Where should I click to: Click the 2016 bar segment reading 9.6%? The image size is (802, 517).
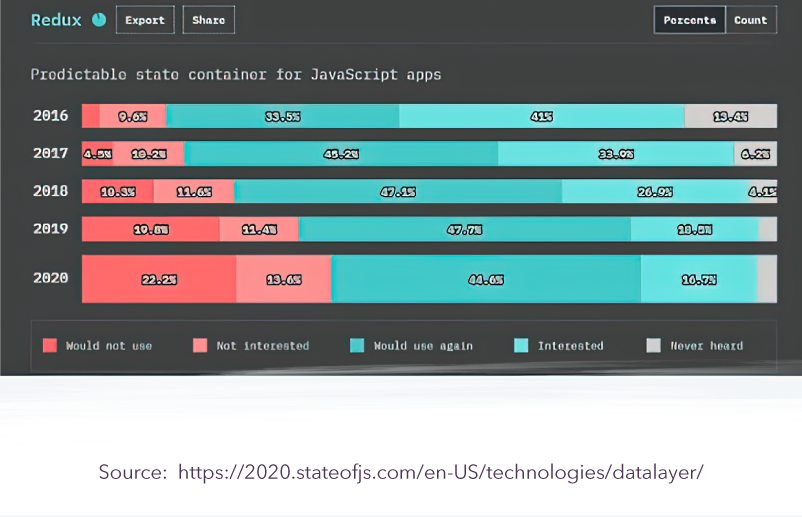tap(132, 116)
